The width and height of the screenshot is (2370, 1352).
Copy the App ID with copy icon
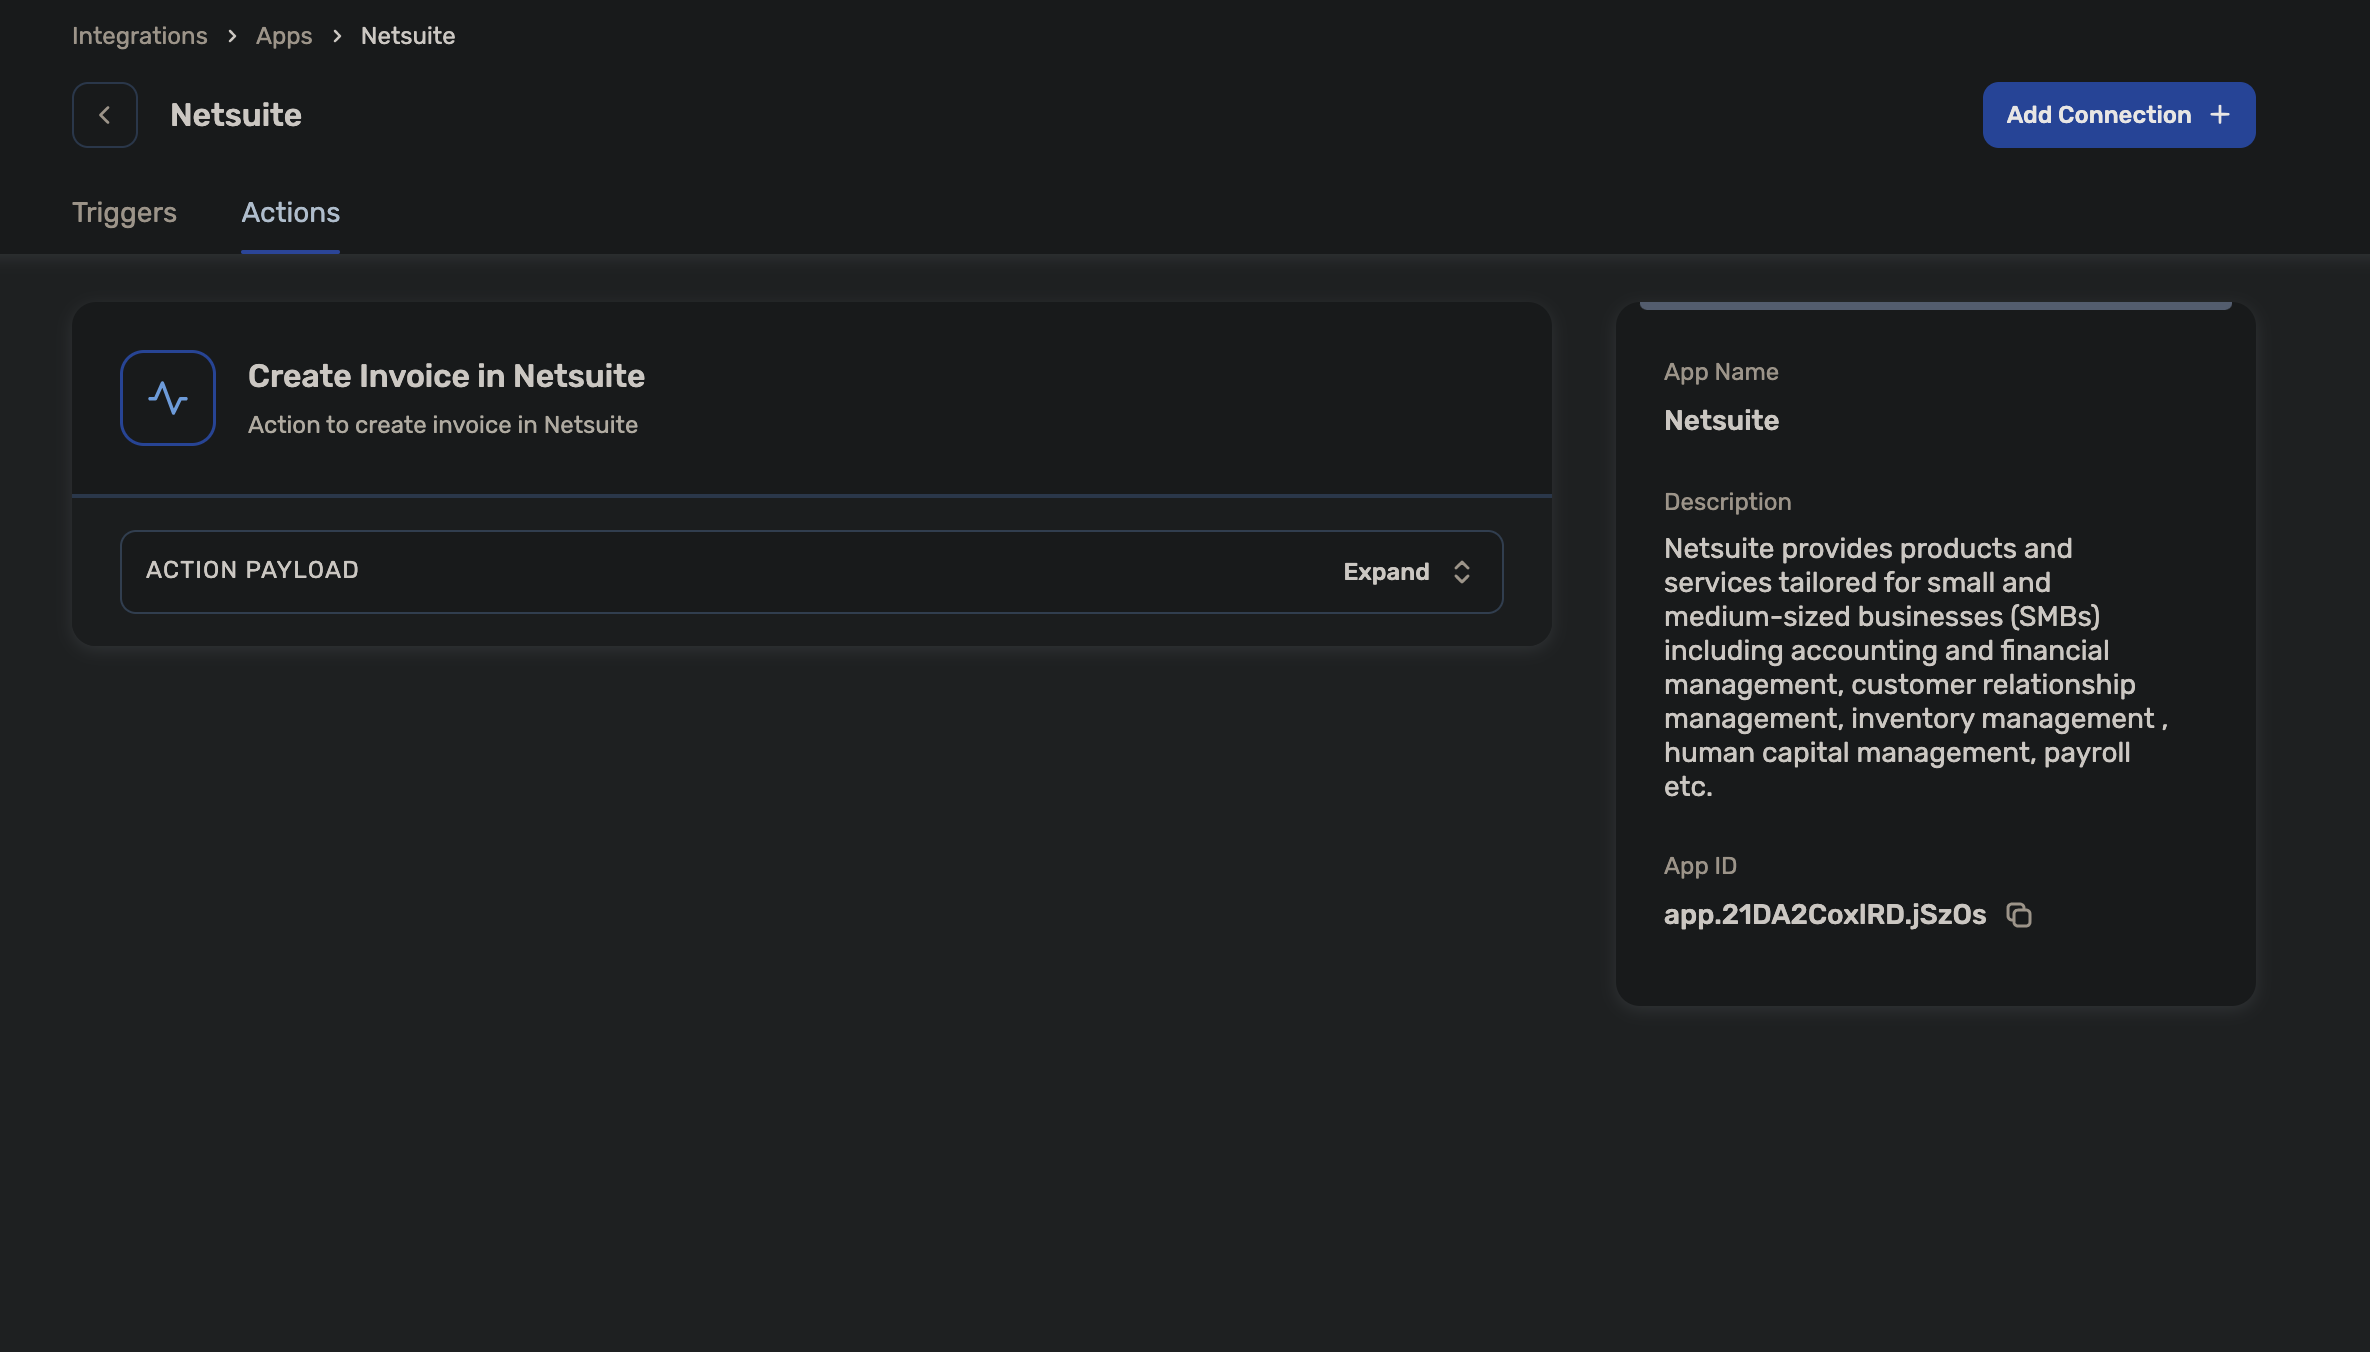click(2018, 915)
